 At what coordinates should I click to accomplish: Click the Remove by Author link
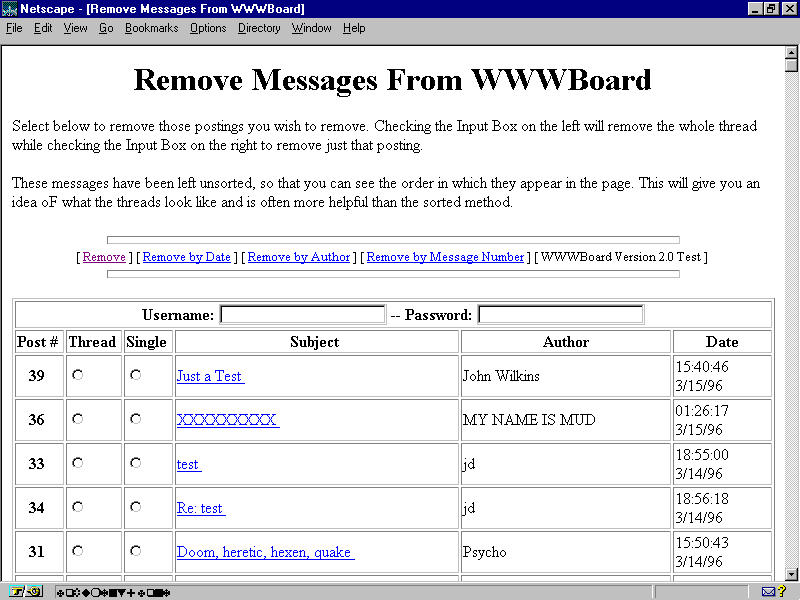click(x=299, y=257)
